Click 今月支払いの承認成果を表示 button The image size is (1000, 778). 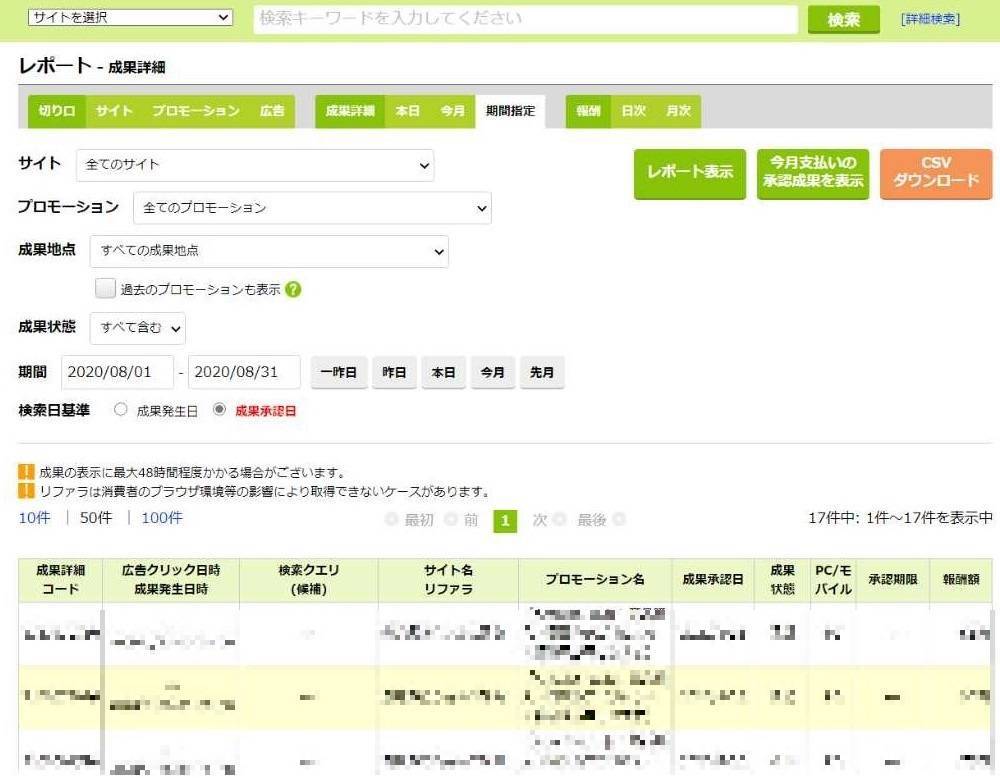(x=813, y=172)
